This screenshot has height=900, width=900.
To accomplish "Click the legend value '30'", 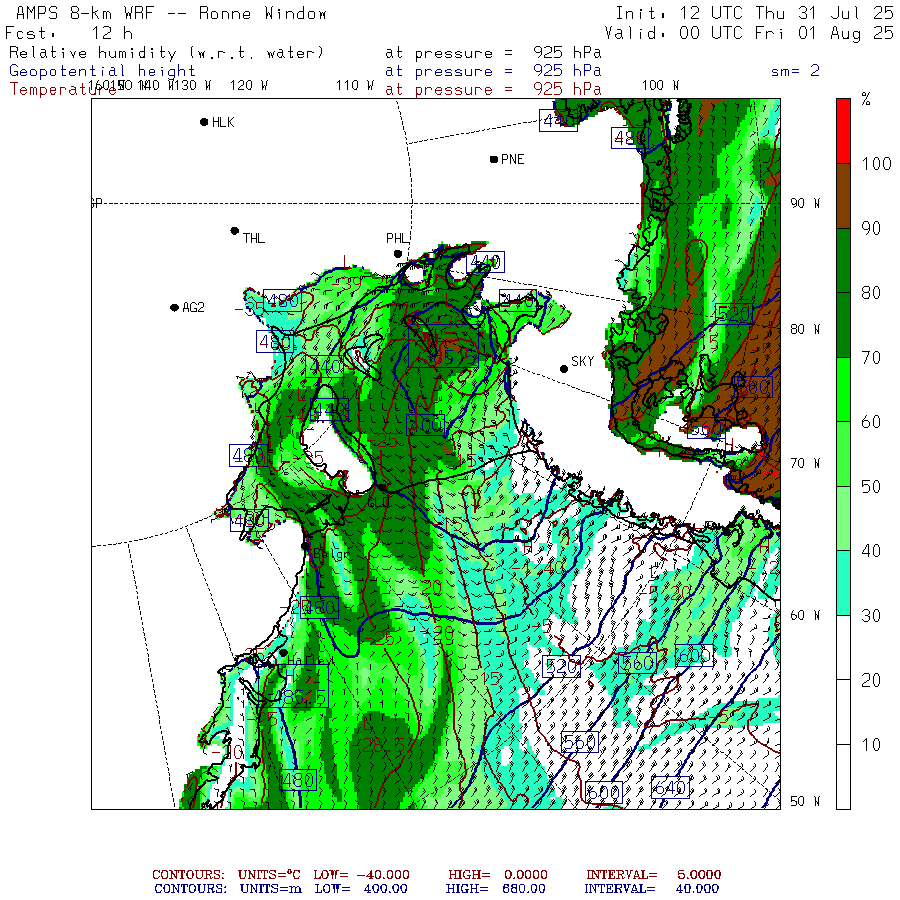I will coord(871,615).
